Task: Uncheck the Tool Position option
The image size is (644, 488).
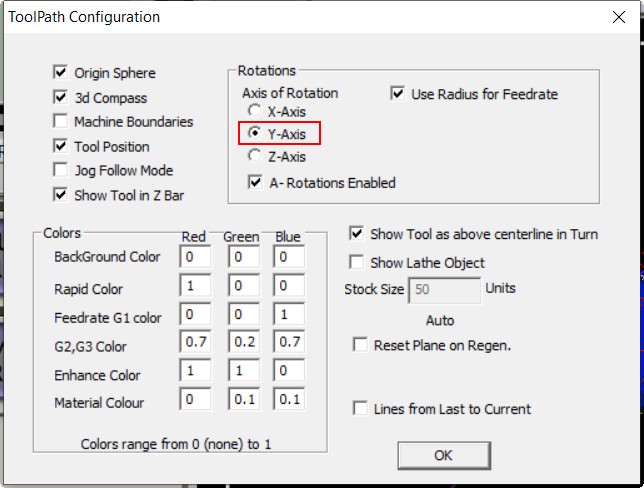Action: [x=60, y=147]
